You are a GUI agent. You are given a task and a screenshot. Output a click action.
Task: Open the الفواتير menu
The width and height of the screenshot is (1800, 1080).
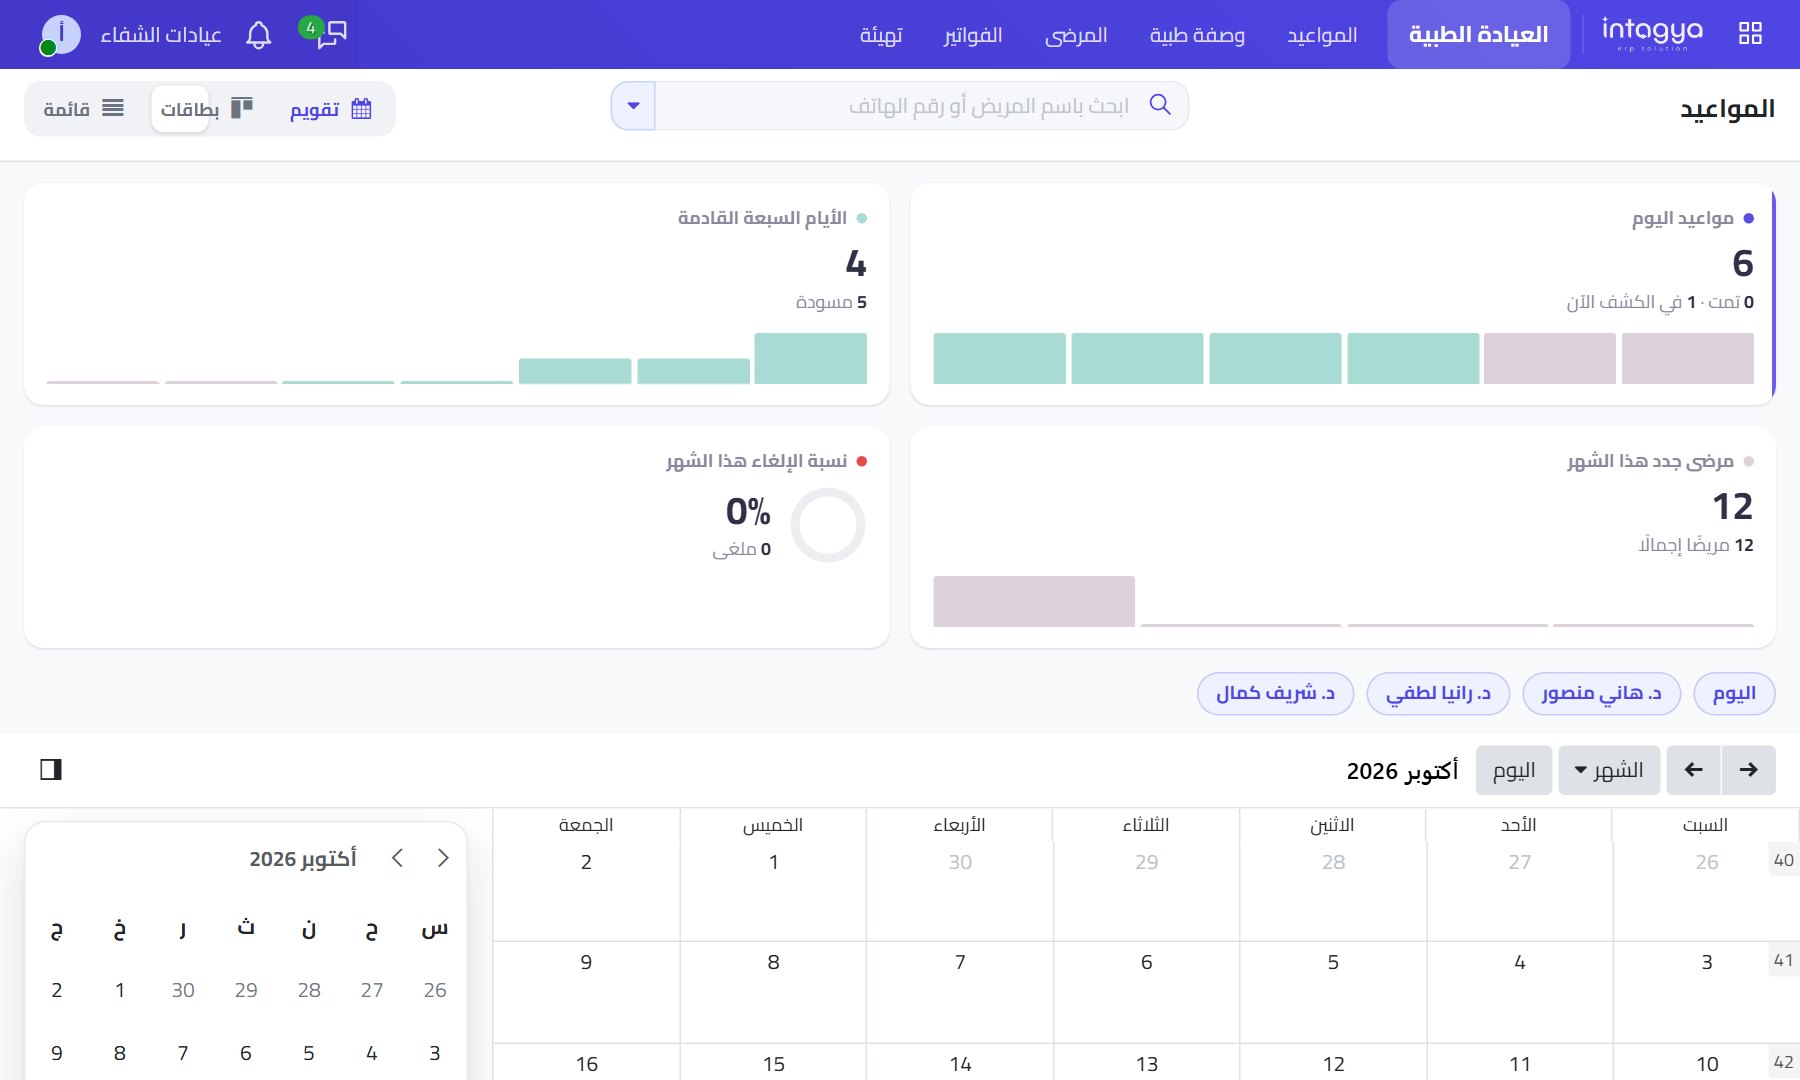973,35
